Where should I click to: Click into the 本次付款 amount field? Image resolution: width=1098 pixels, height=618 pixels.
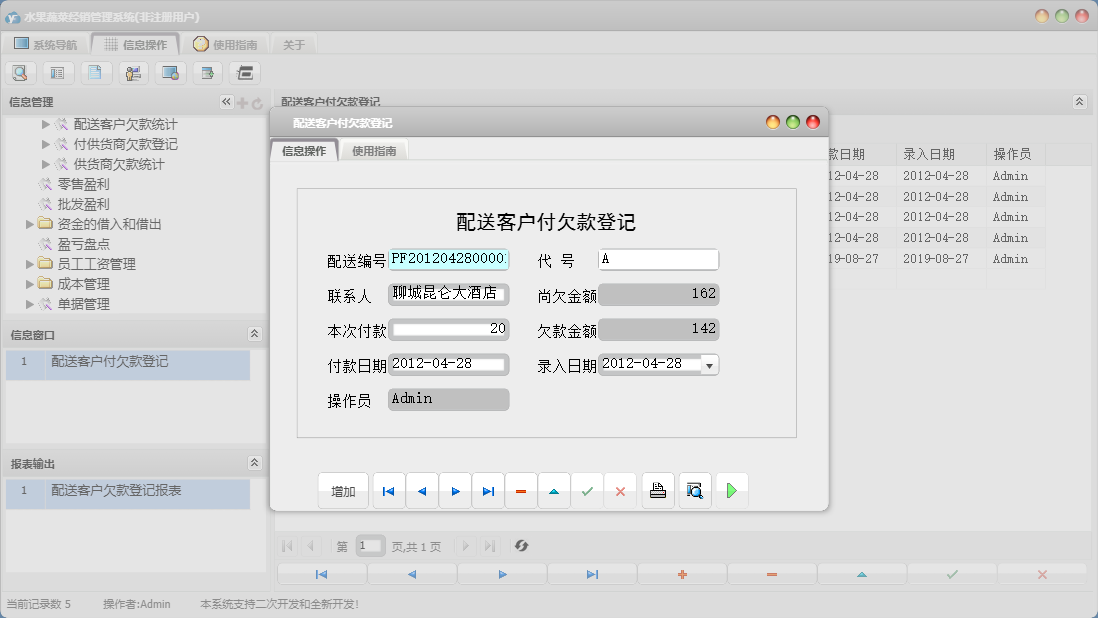coord(449,329)
